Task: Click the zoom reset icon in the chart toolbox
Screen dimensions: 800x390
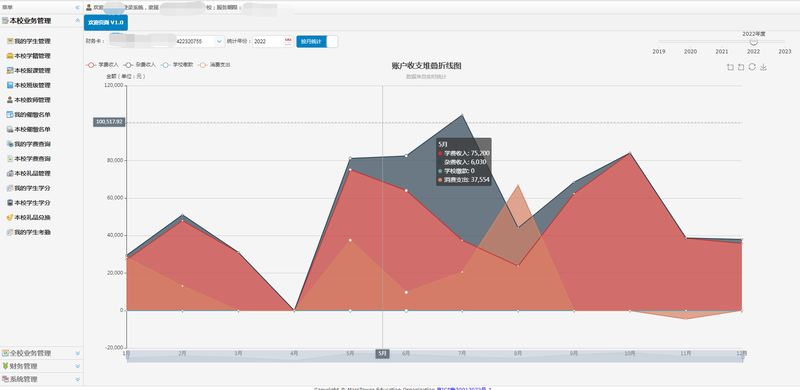Action: click(x=741, y=67)
